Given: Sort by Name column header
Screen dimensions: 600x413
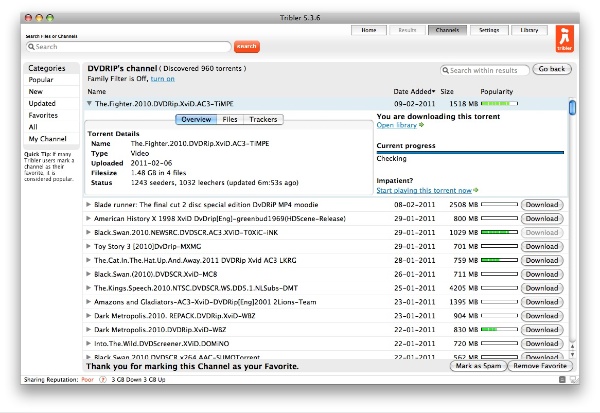Looking at the screenshot, I should click(x=96, y=91).
